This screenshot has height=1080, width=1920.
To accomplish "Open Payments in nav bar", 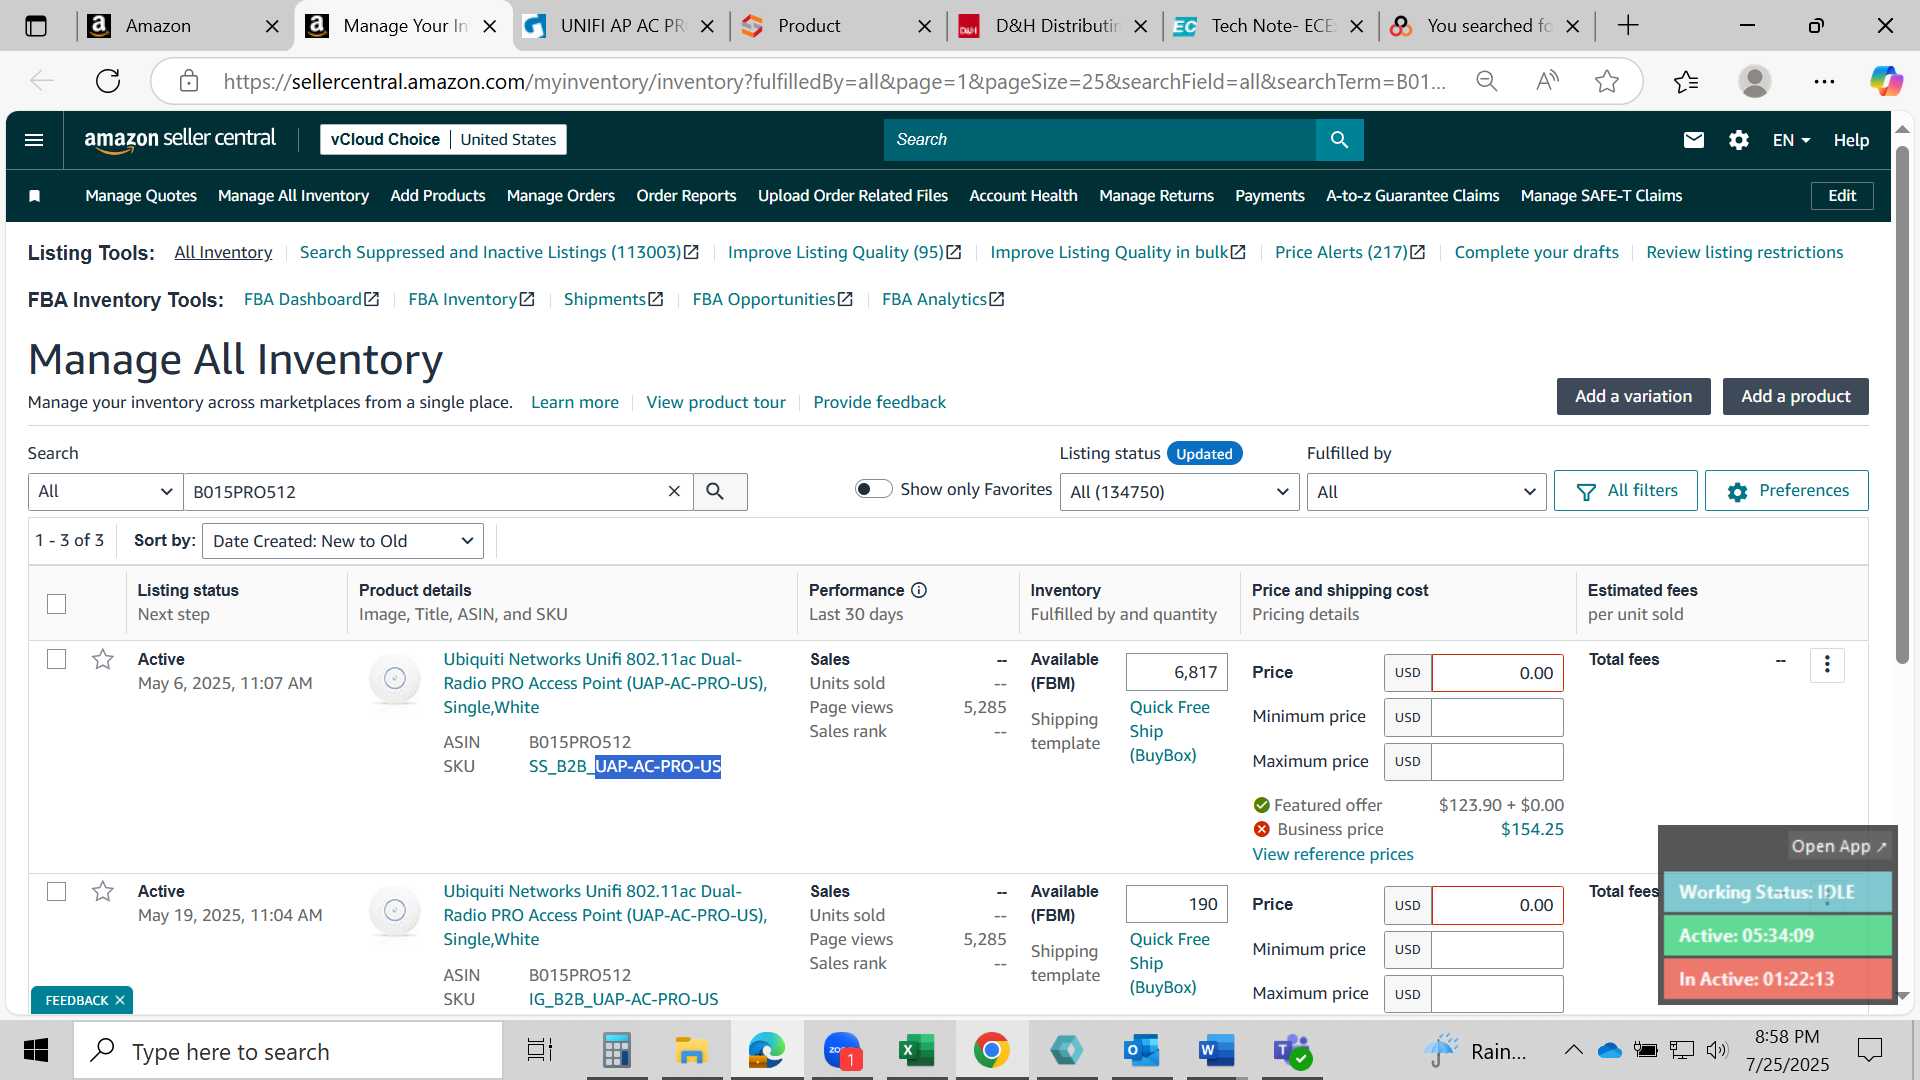I will click(1269, 196).
